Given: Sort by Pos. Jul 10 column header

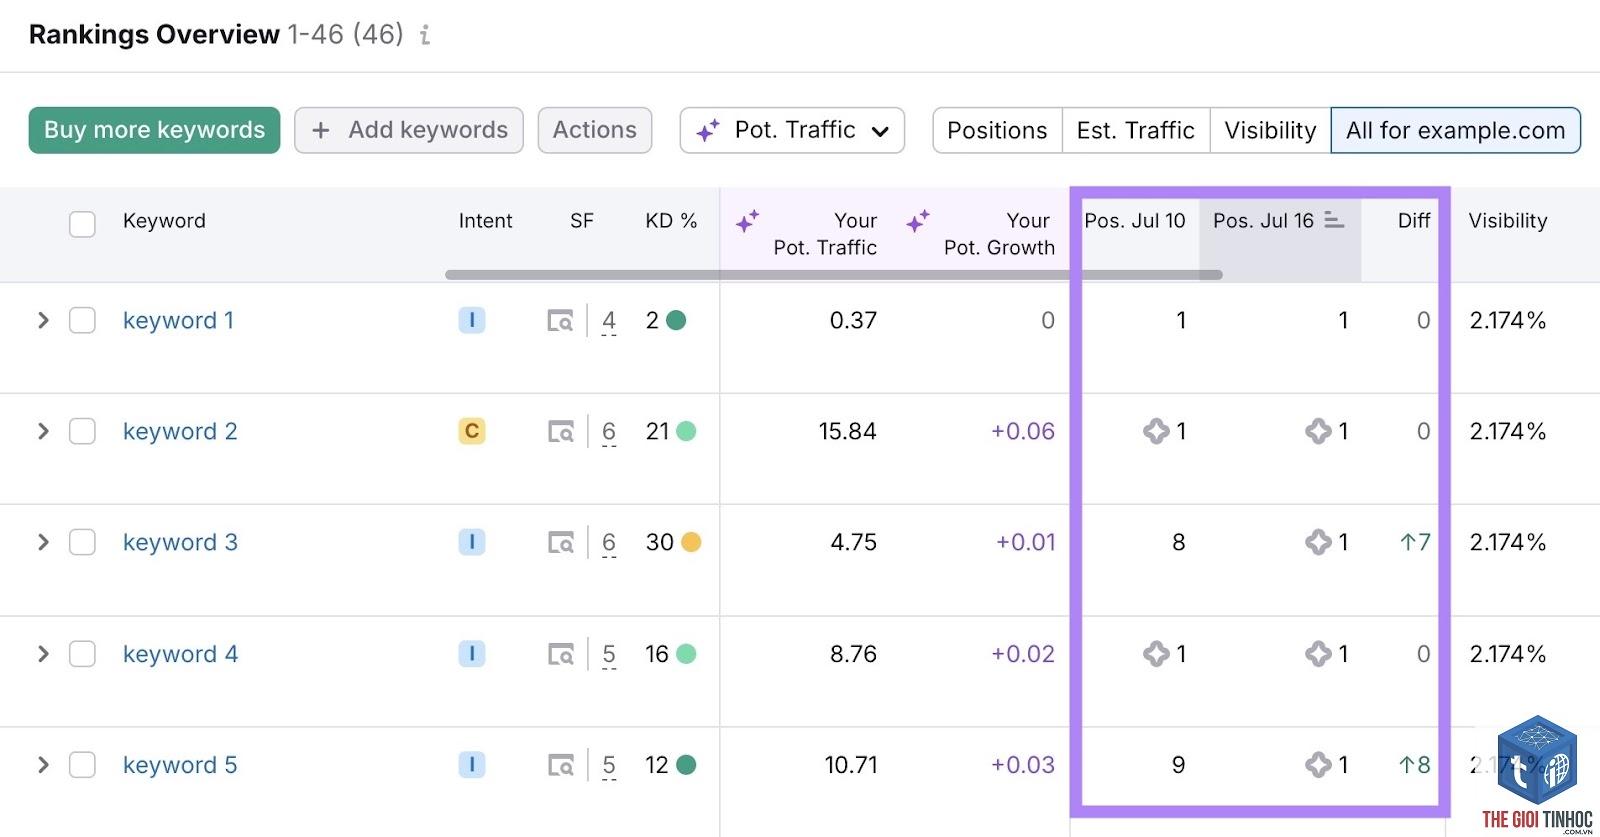Looking at the screenshot, I should click(x=1135, y=220).
